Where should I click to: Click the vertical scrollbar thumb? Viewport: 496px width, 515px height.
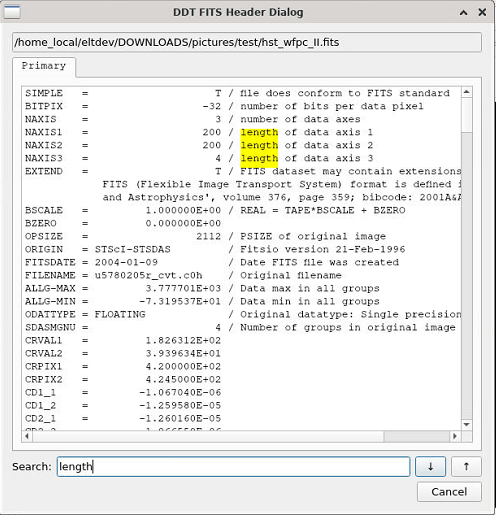tap(467, 115)
